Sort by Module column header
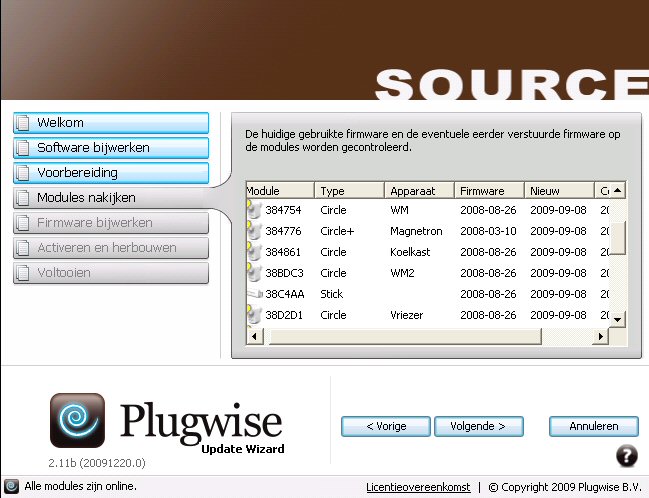Viewport: 649px width, 498px height. [x=280, y=191]
